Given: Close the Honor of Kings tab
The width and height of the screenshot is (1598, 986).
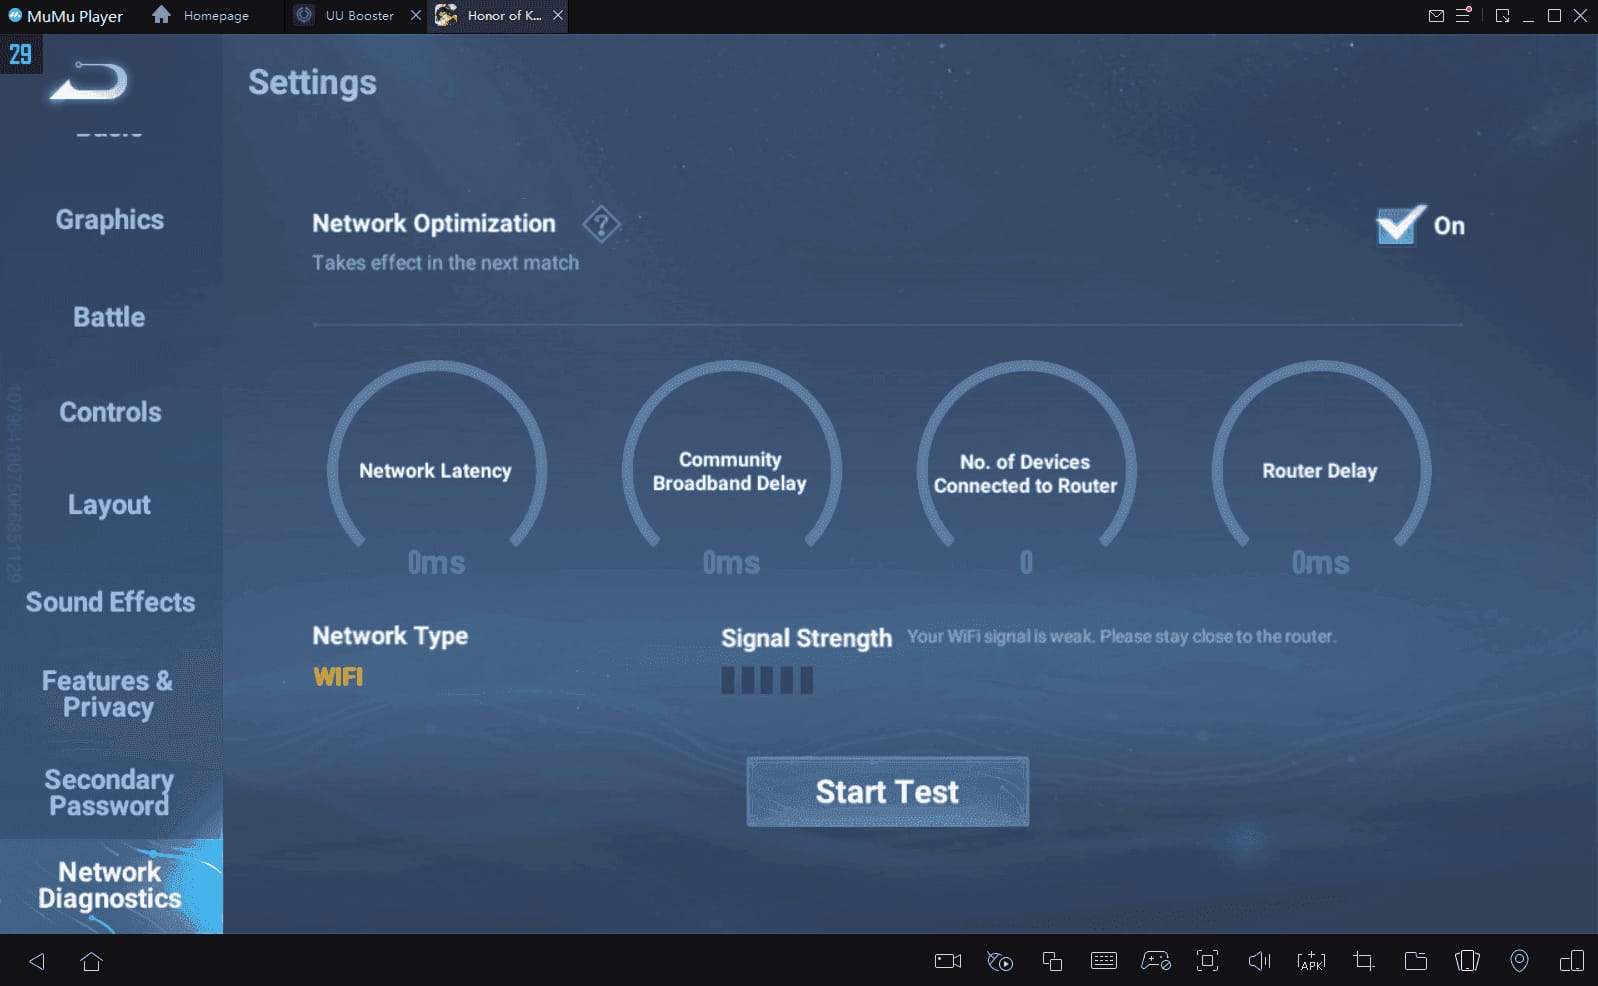Looking at the screenshot, I should click(558, 16).
